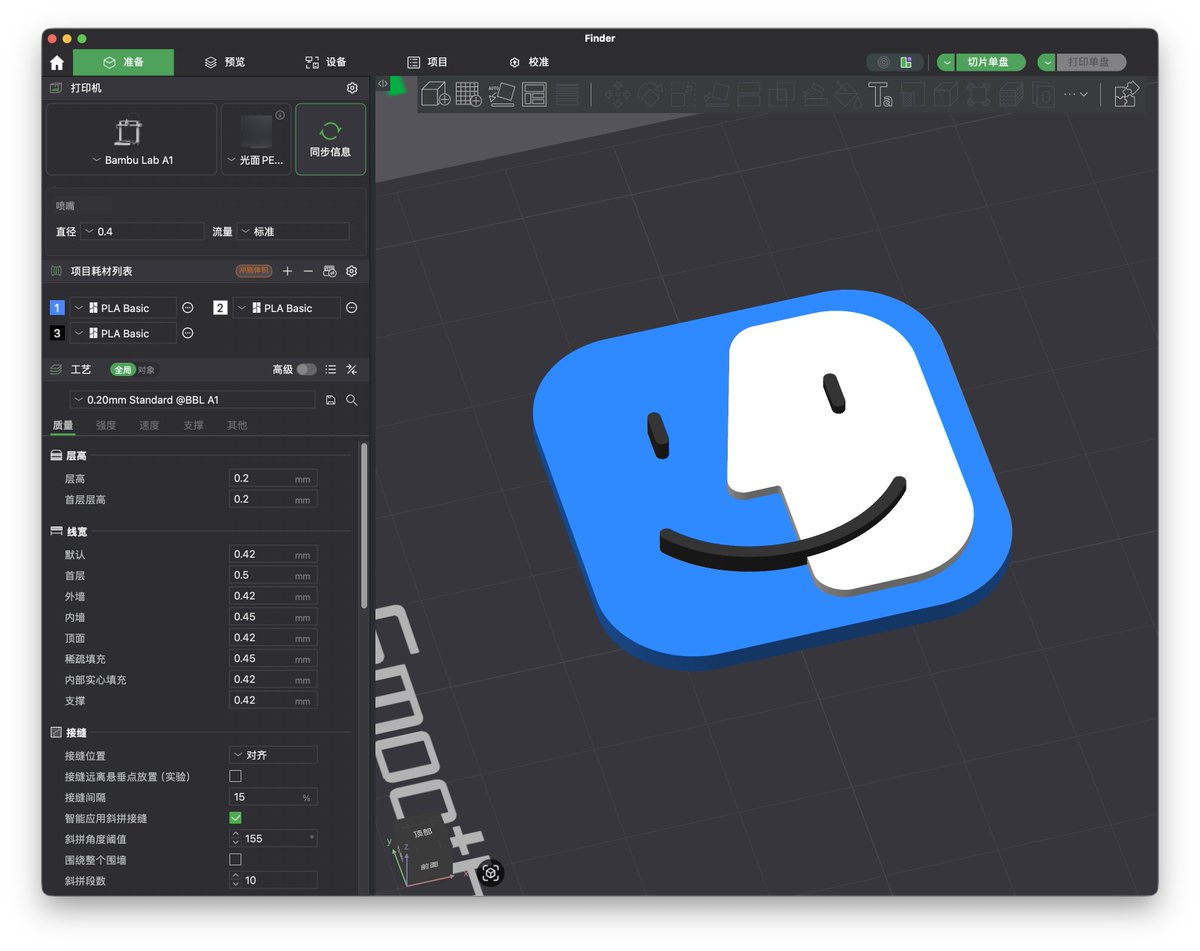The height and width of the screenshot is (951, 1200).
Task: Switch to the 设备 (Device) tab
Action: 326,62
